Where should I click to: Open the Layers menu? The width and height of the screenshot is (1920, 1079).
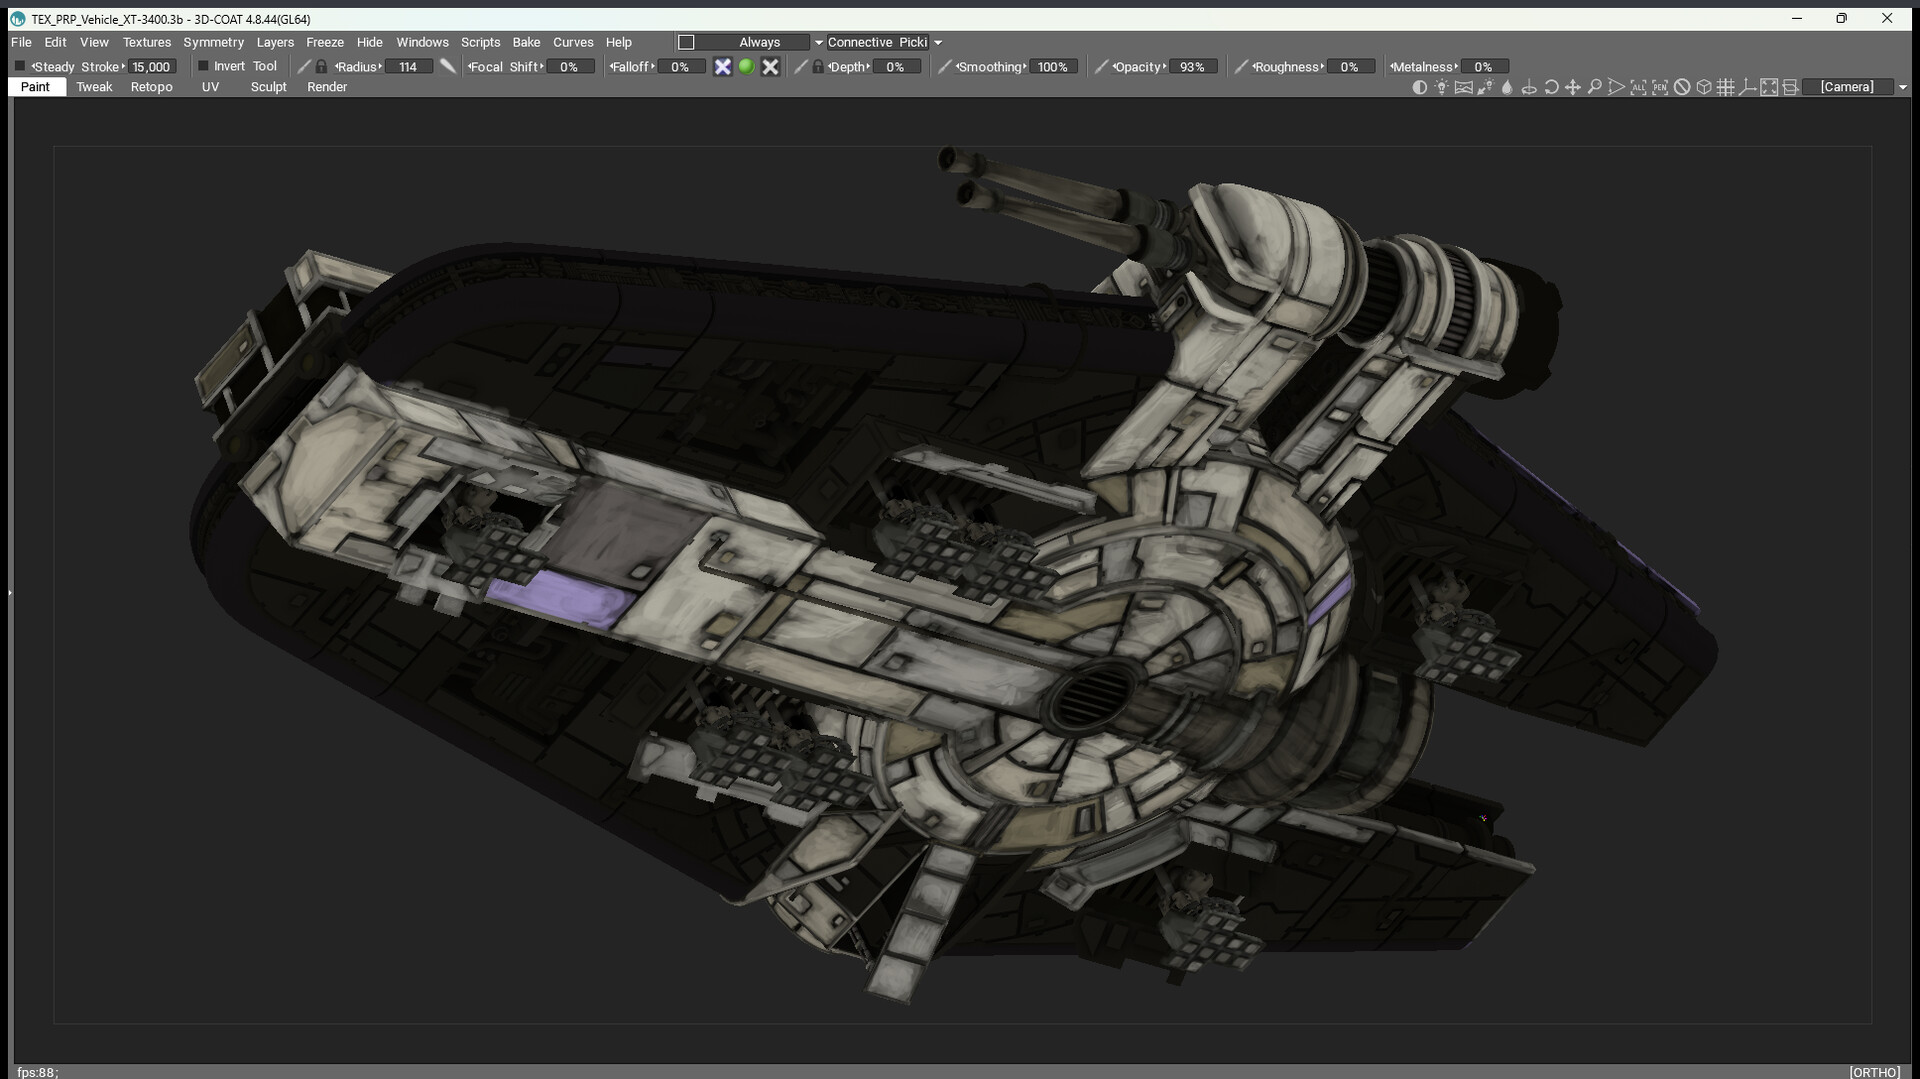point(275,42)
